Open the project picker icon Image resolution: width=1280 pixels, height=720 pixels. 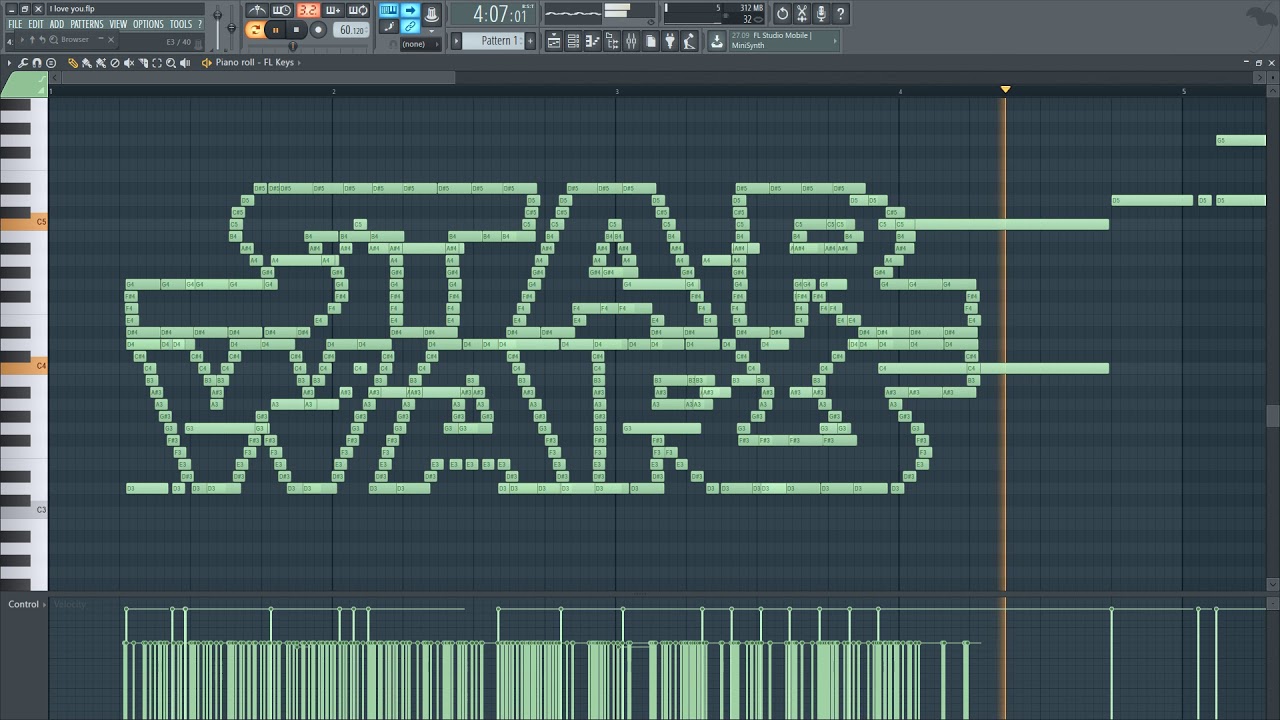pos(650,41)
